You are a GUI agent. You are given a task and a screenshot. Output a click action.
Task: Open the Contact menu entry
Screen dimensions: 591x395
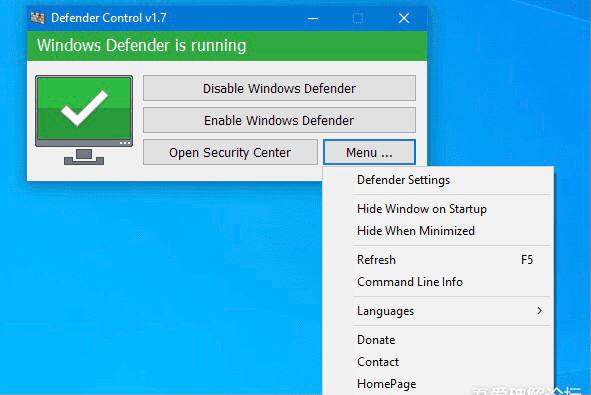[x=438, y=362]
